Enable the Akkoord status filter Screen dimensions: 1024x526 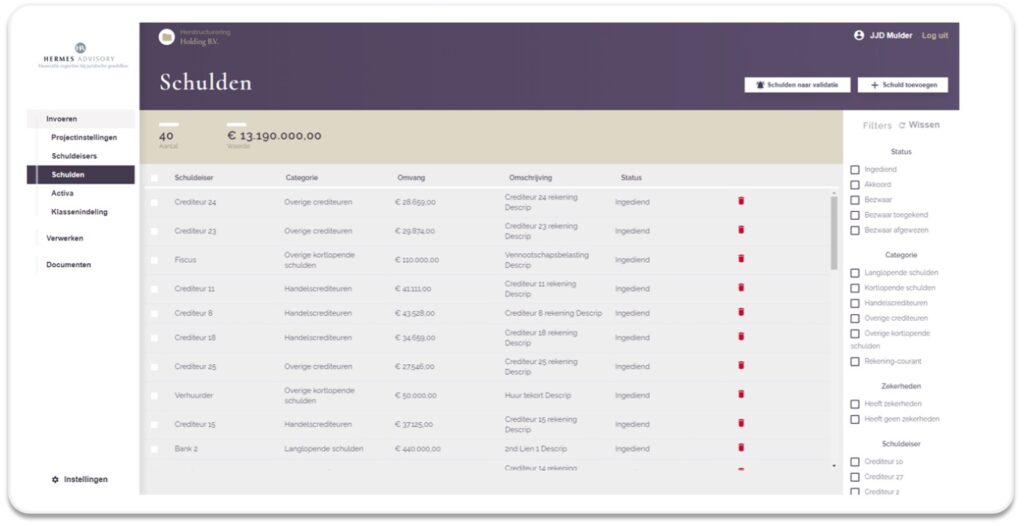pyautogui.click(x=855, y=185)
